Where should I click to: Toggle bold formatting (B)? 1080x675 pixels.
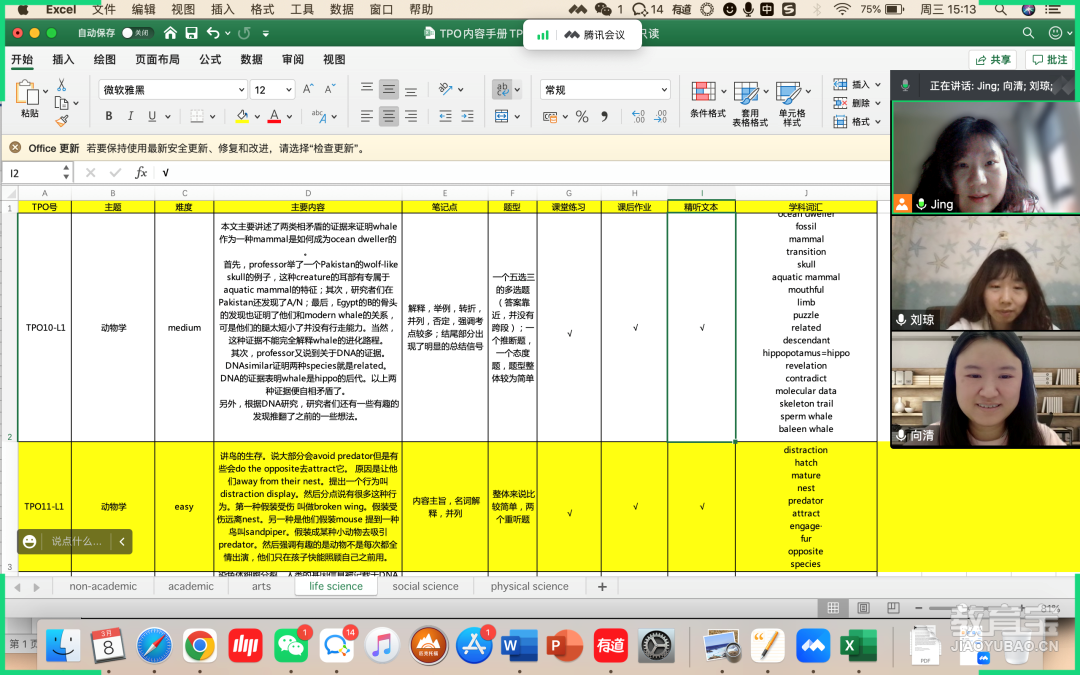pos(109,116)
